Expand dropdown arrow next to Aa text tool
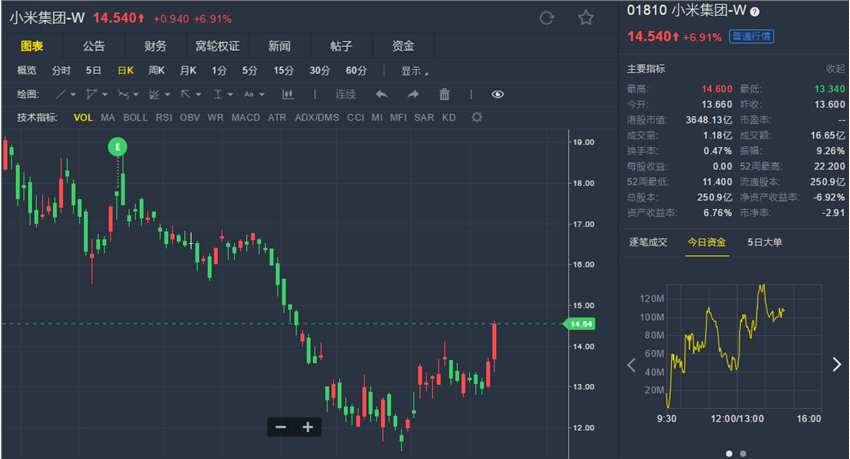Viewport: 850px width, 459px height. click(262, 95)
